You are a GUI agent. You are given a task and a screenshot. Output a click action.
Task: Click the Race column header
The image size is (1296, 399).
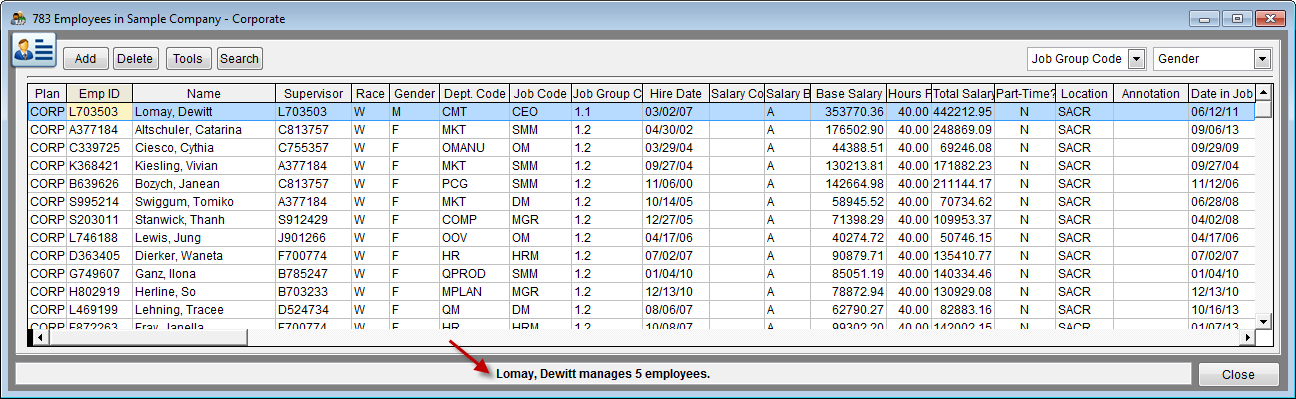click(x=370, y=93)
